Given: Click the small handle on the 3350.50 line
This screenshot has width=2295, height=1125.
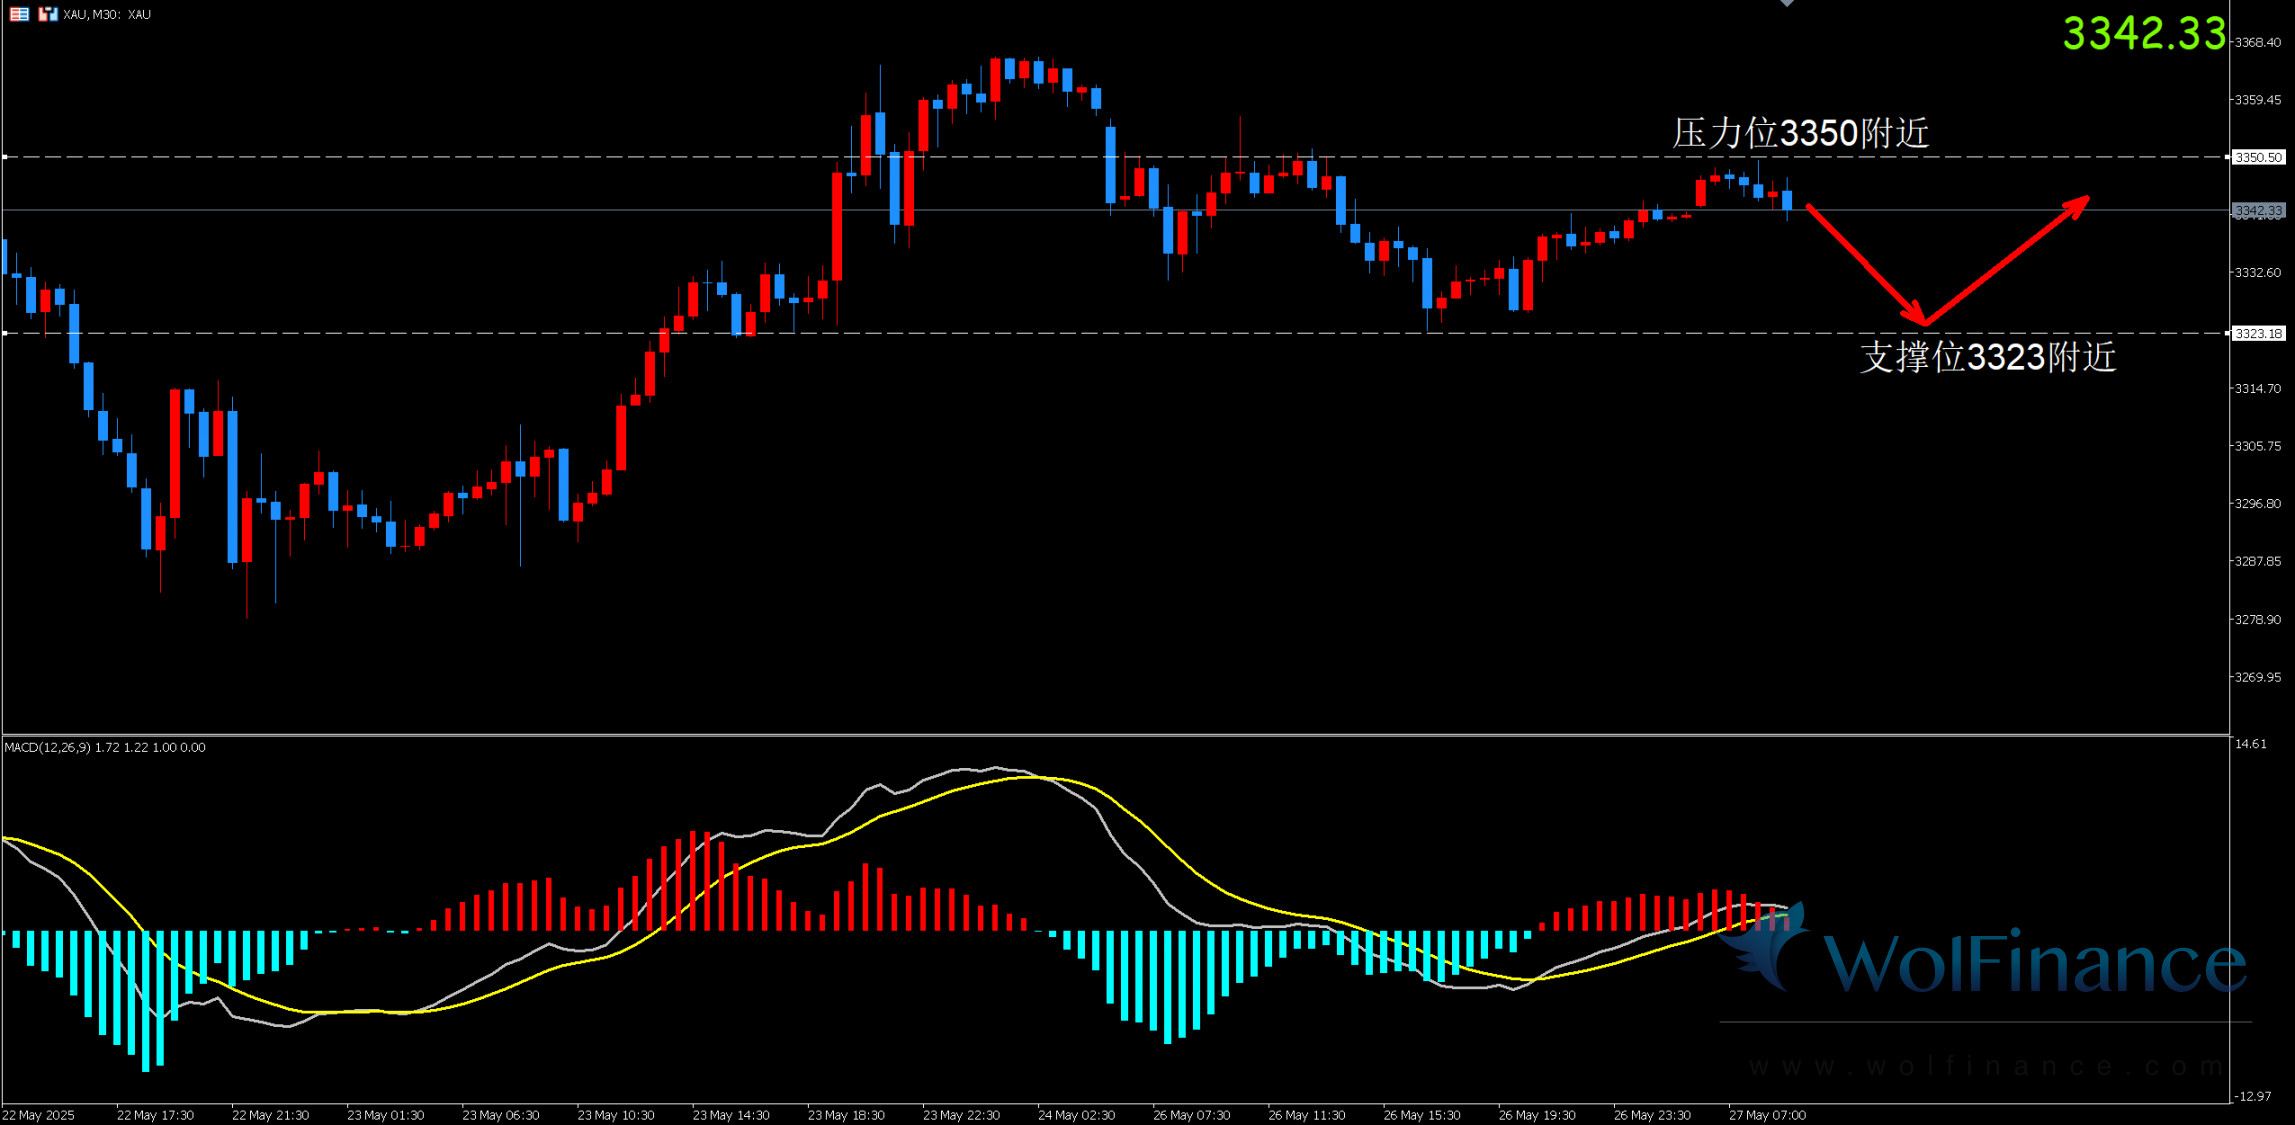Looking at the screenshot, I should point(5,157).
